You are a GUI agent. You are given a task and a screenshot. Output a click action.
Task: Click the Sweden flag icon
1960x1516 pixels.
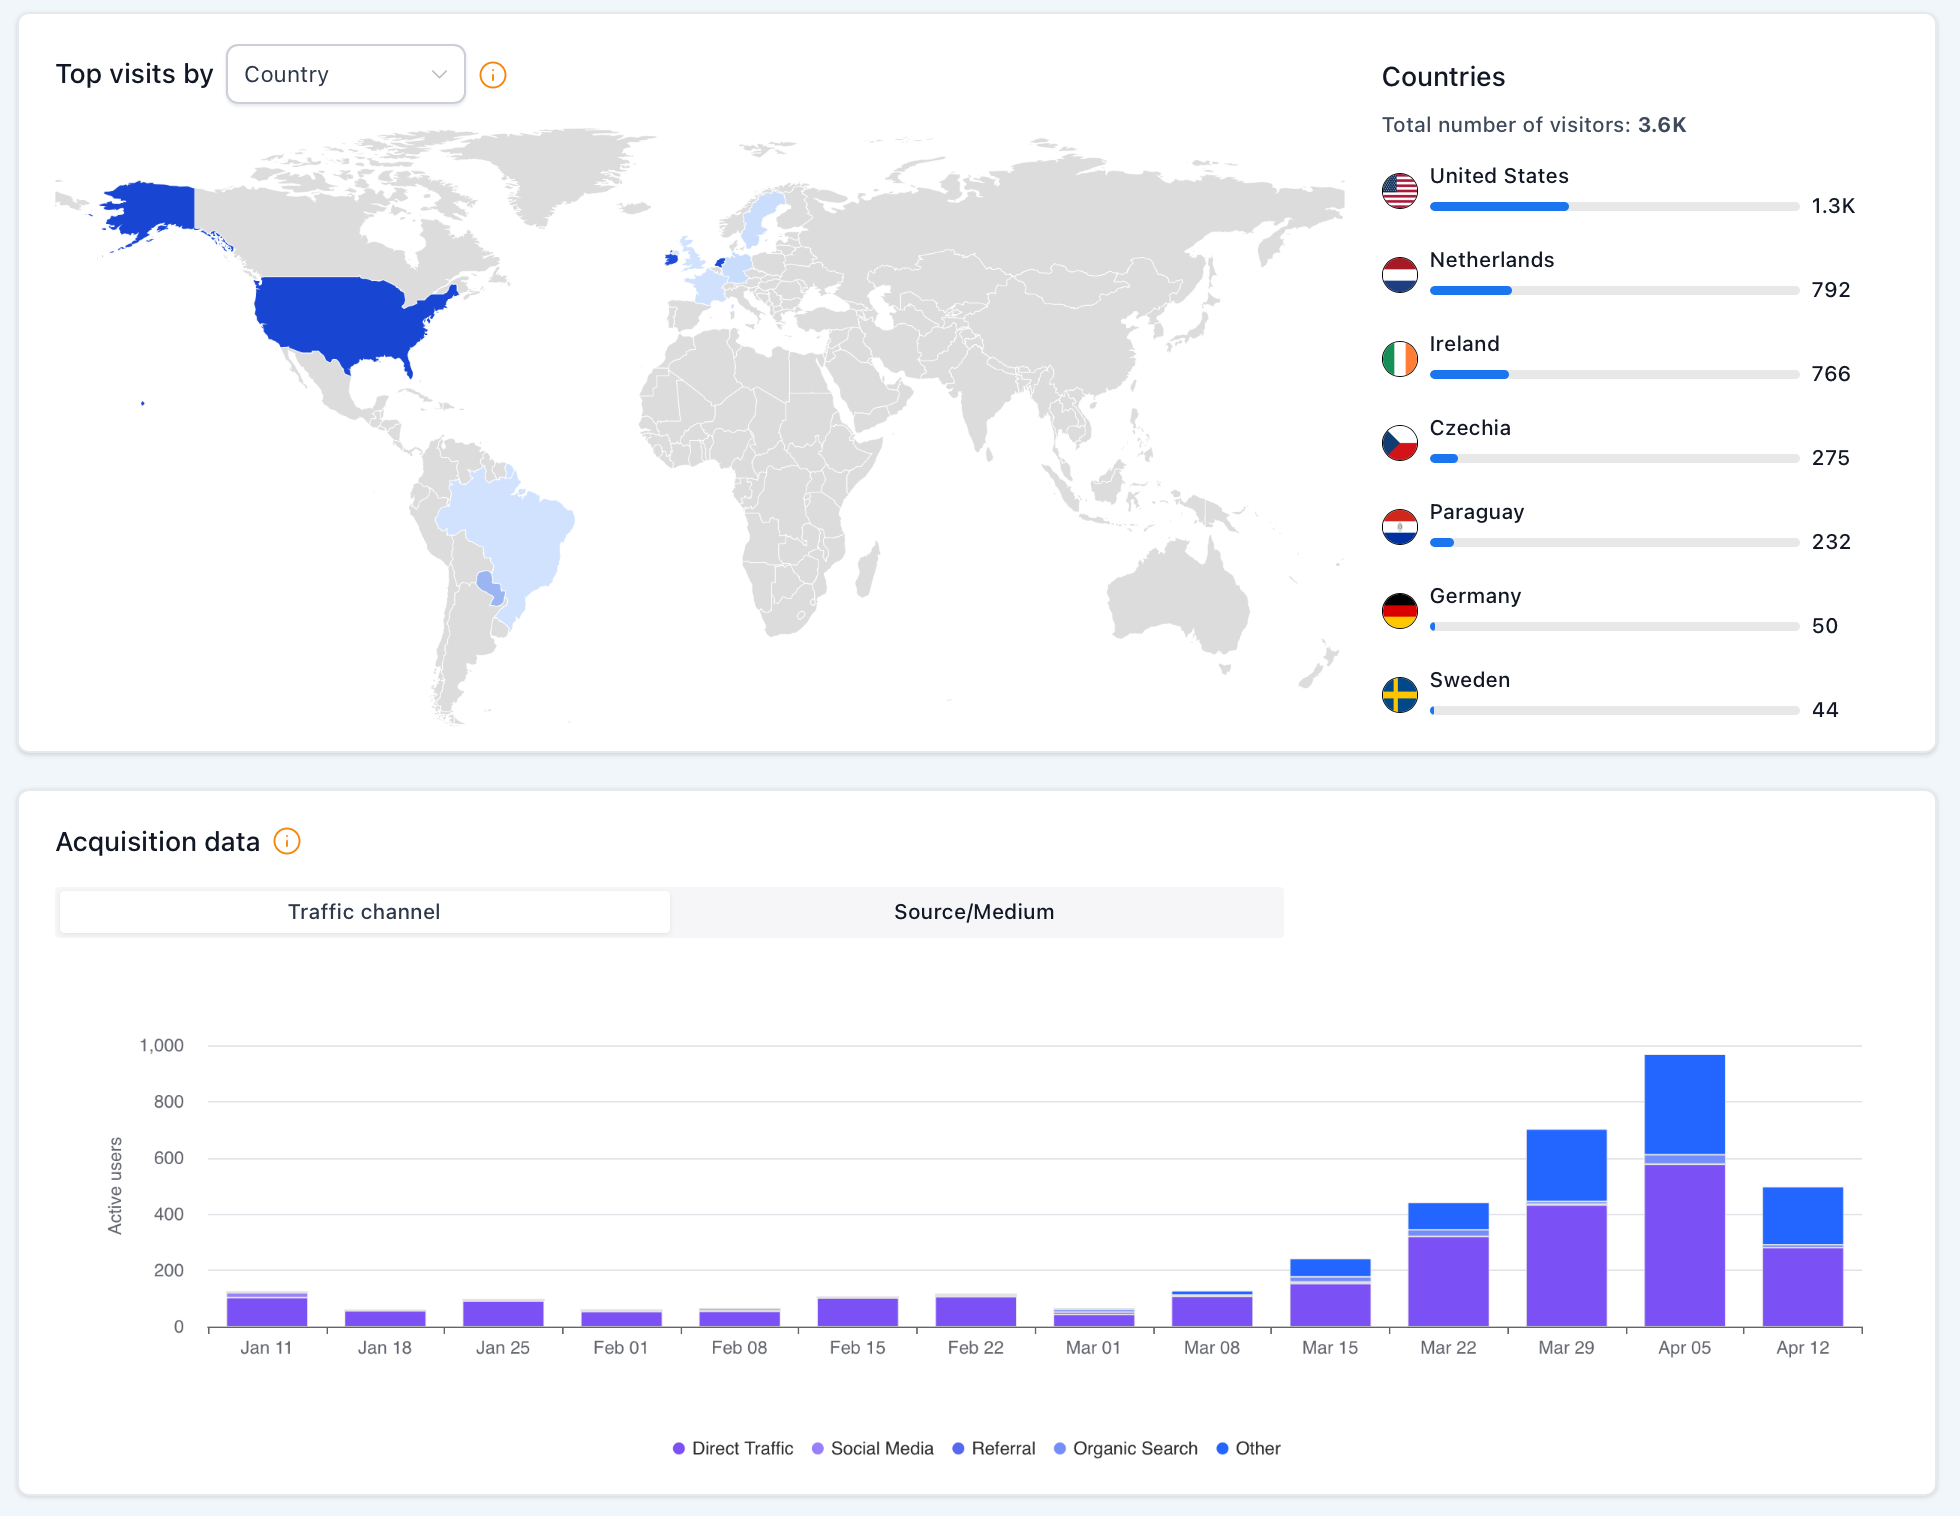click(x=1399, y=695)
